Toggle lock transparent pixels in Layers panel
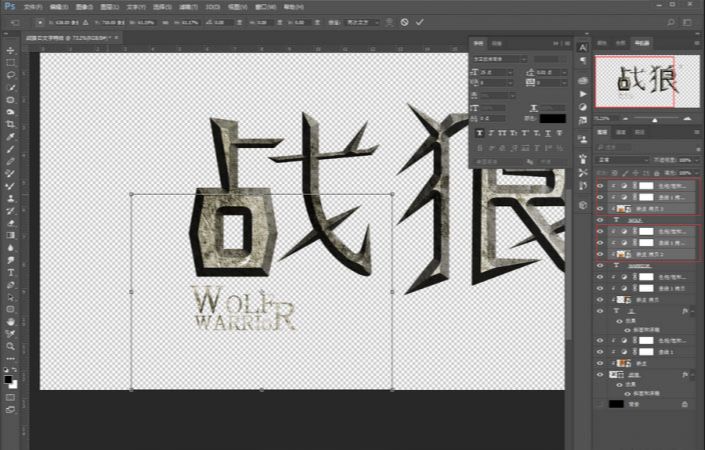 (x=615, y=173)
